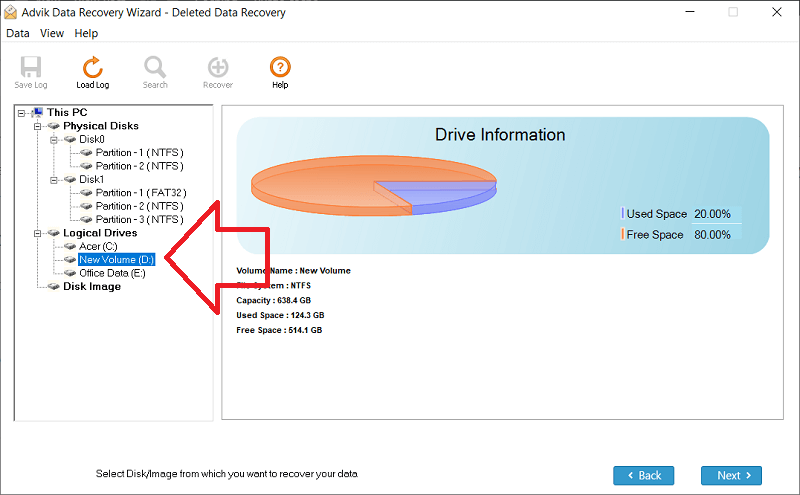Image resolution: width=800 pixels, height=495 pixels.
Task: Click the Used Space legend color swatch
Action: coord(623,214)
